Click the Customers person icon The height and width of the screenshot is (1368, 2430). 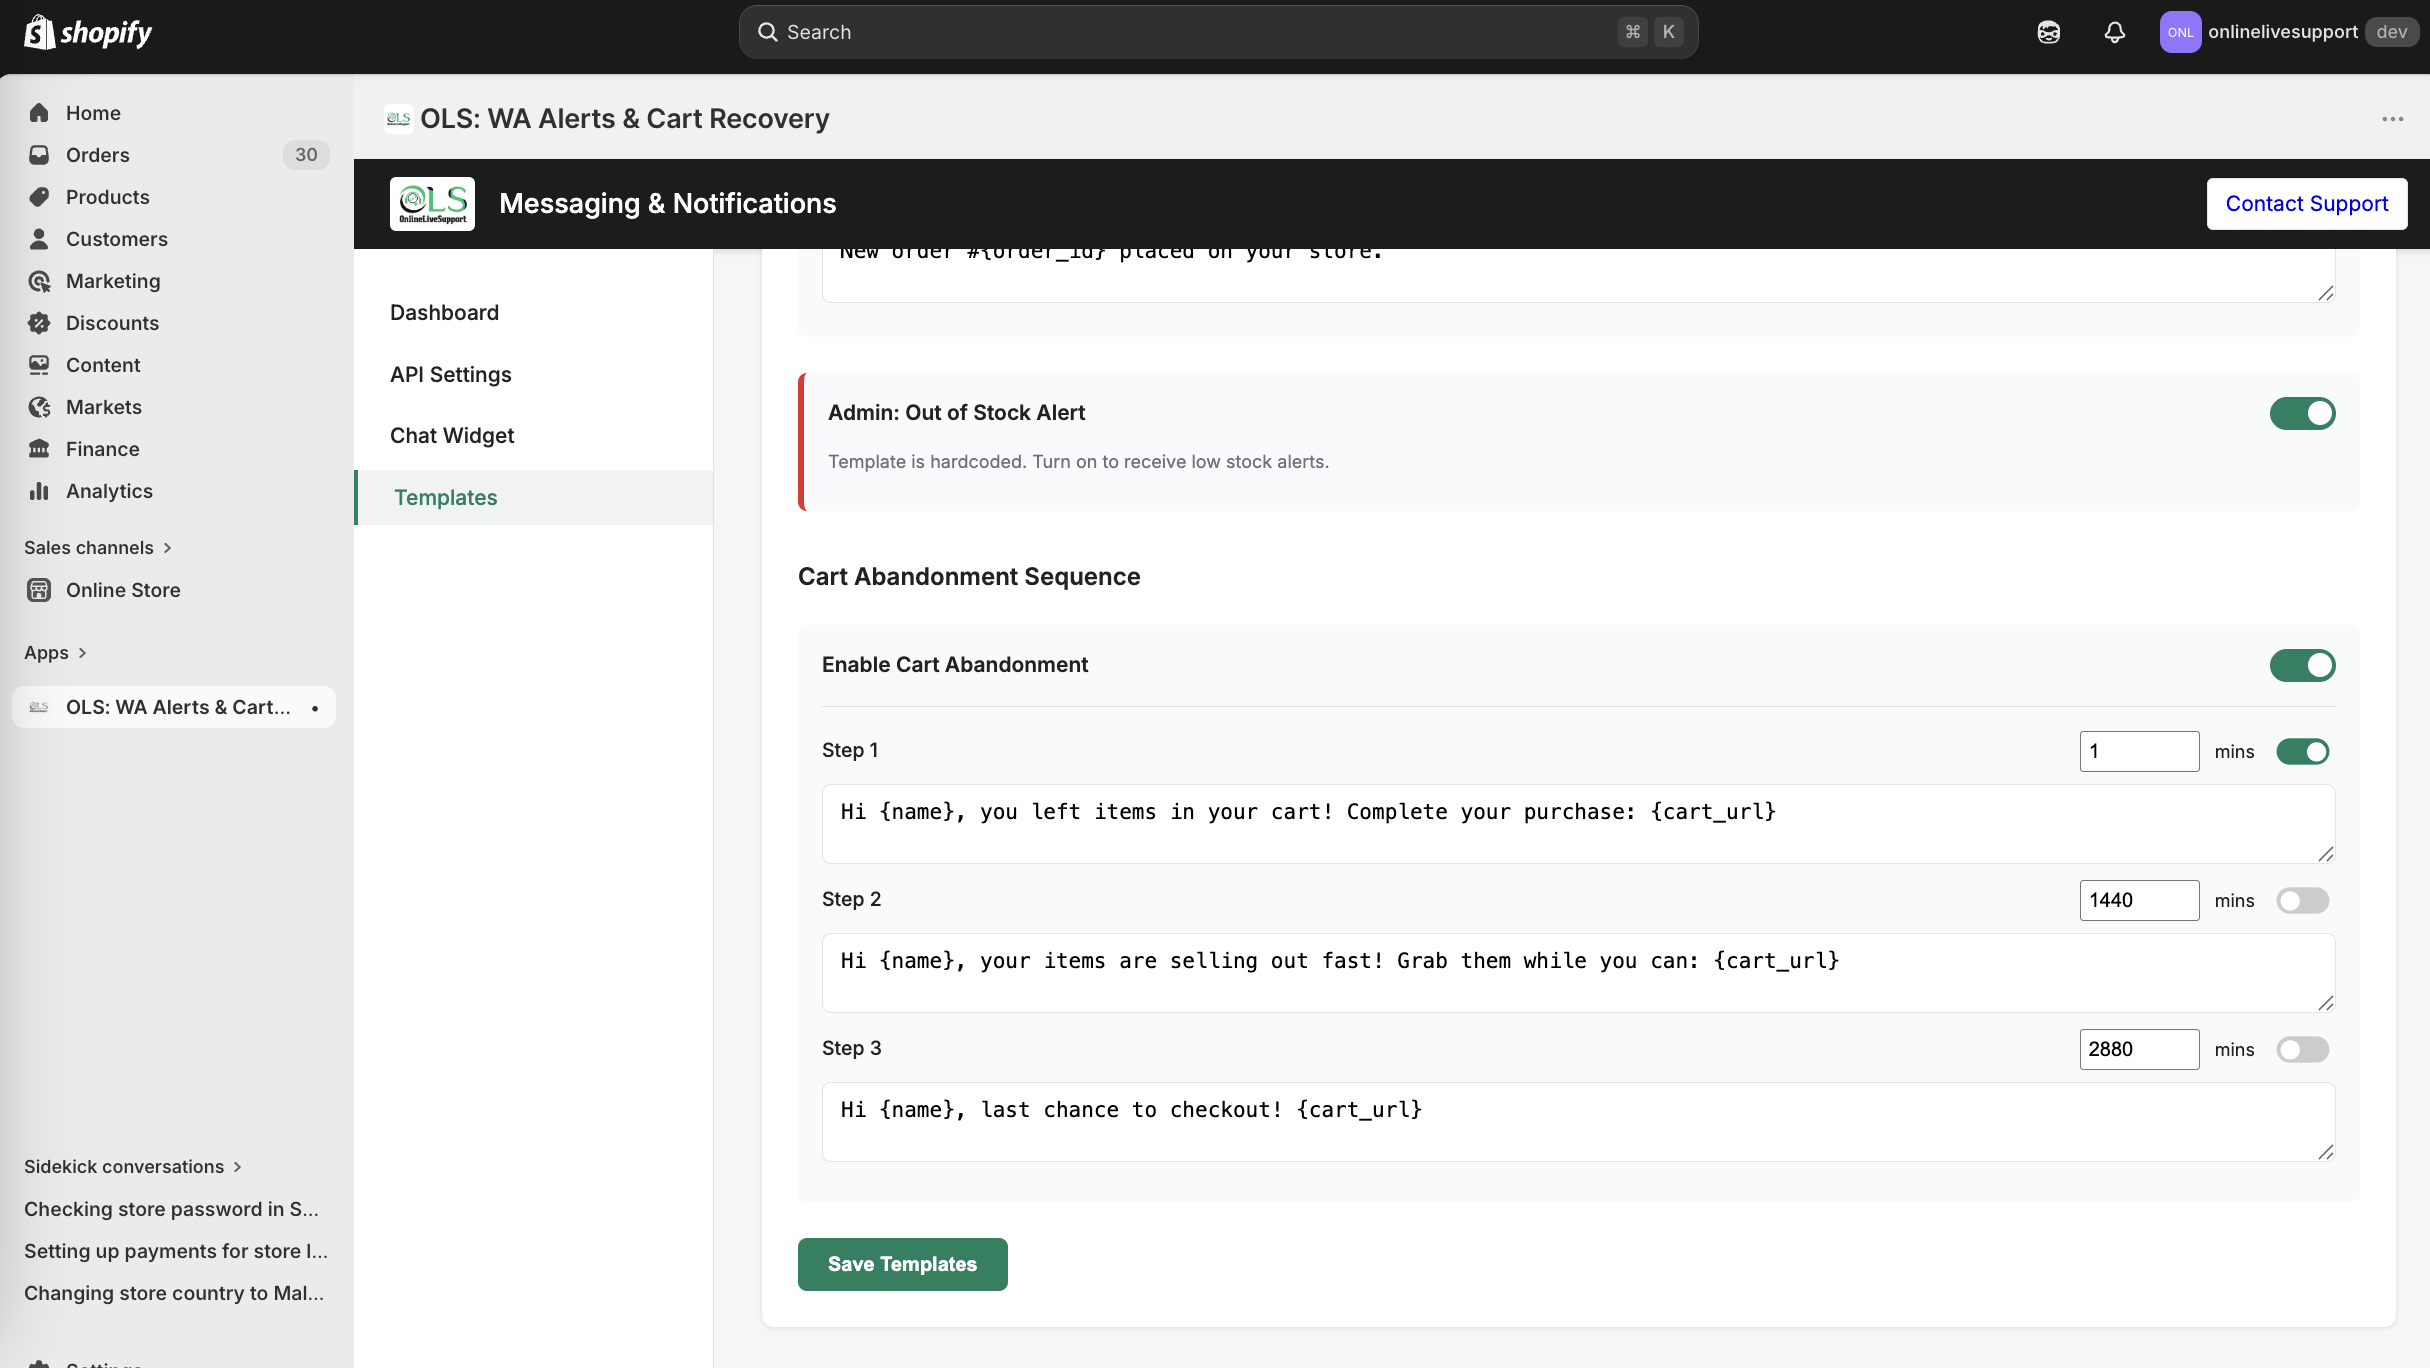39,239
